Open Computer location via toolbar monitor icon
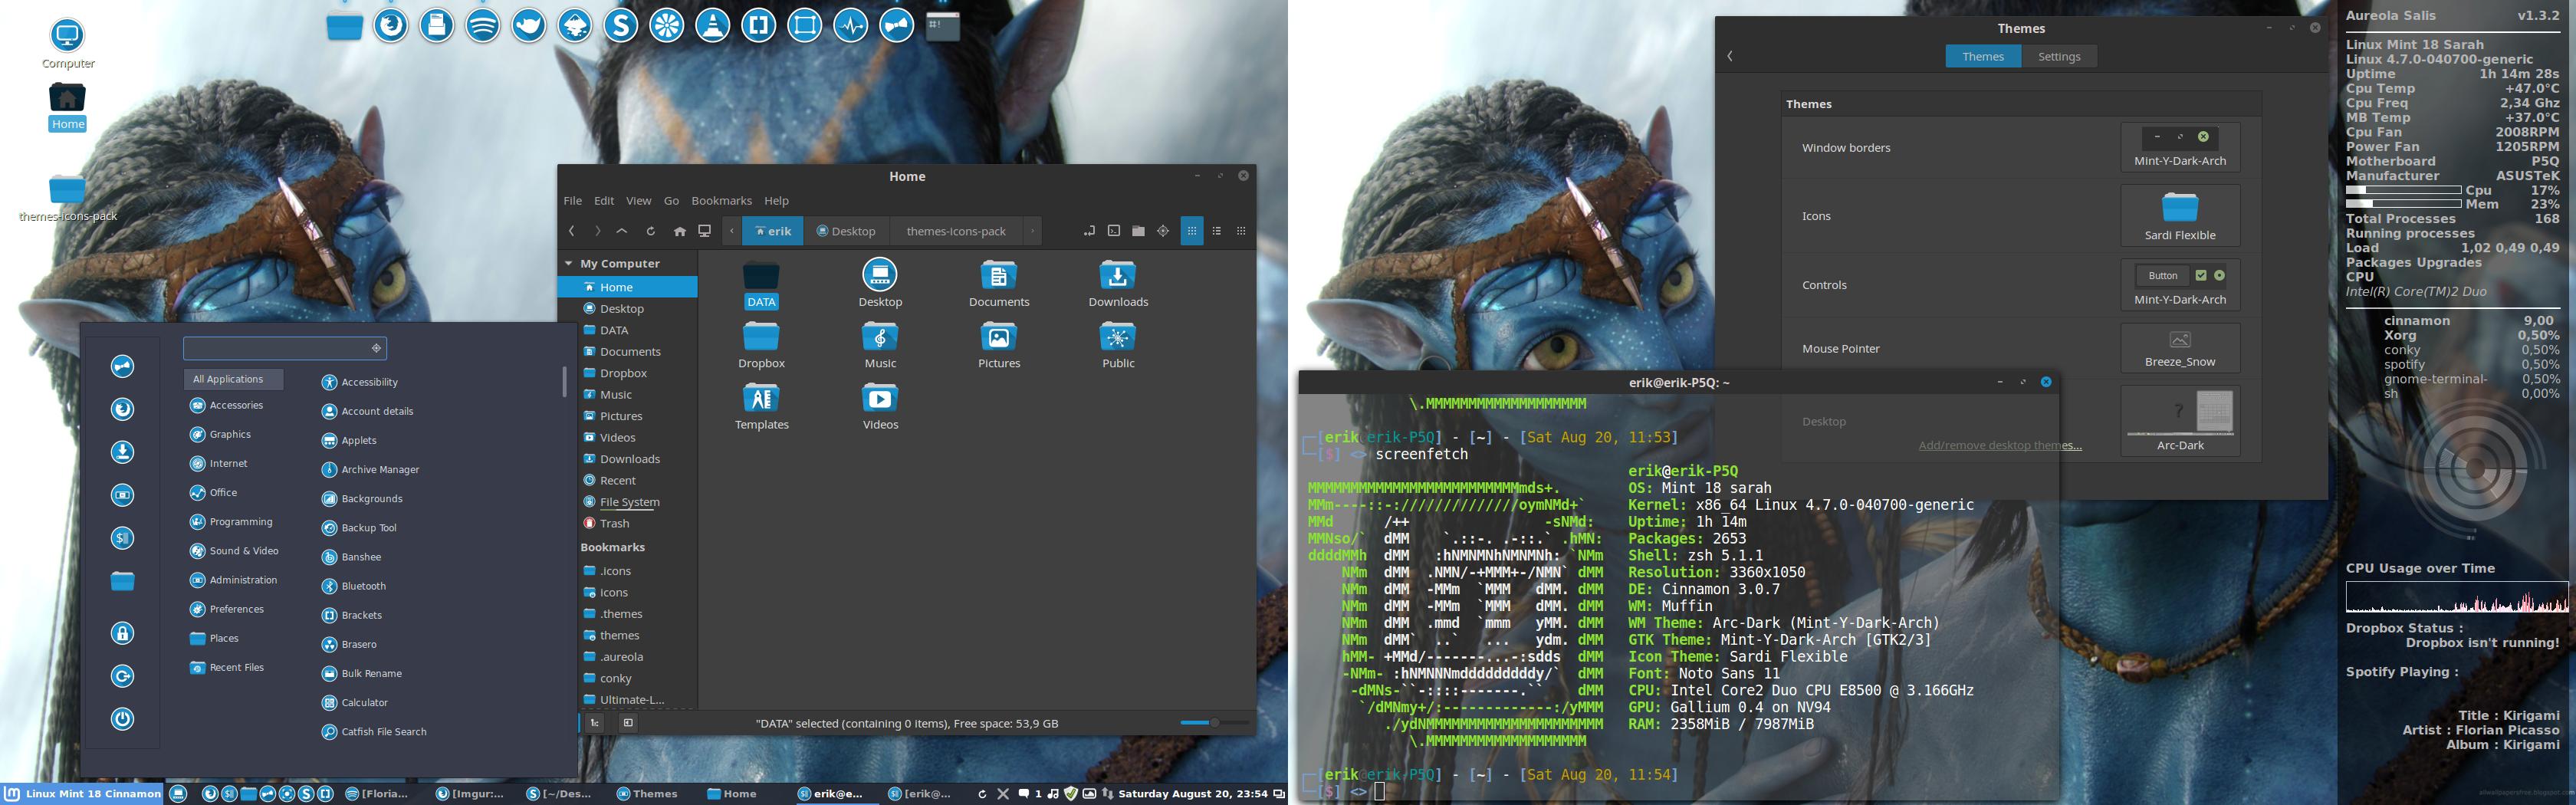Screen dimensions: 2576x805 tap(705, 231)
